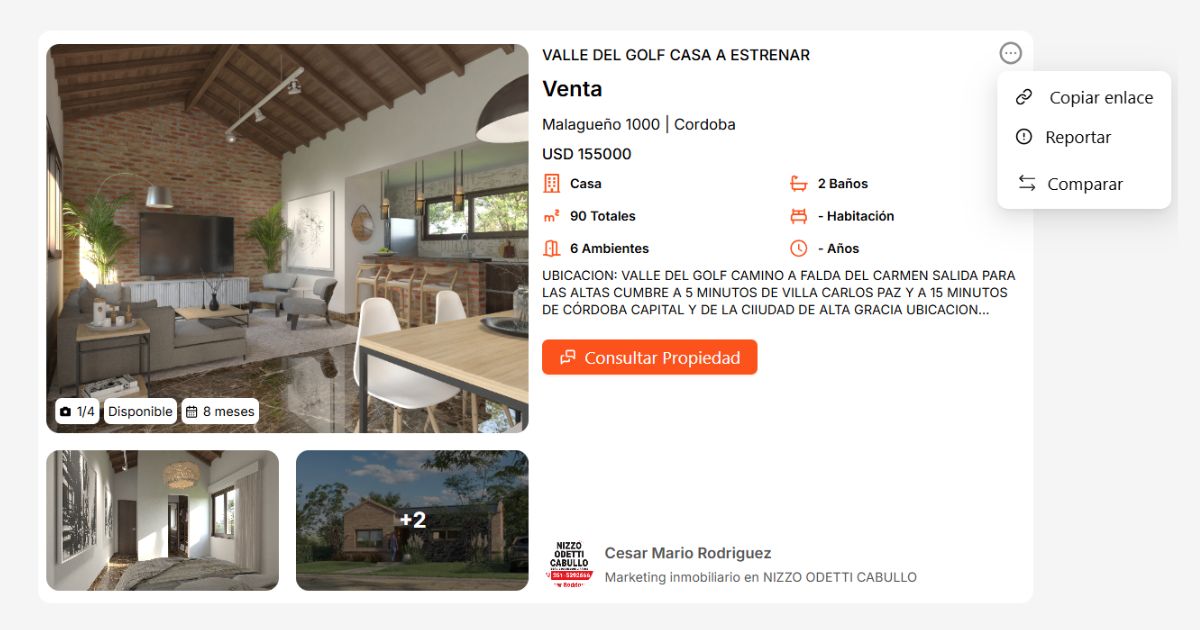Open the Cesar Mario Rodriguez agent name

tap(688, 553)
